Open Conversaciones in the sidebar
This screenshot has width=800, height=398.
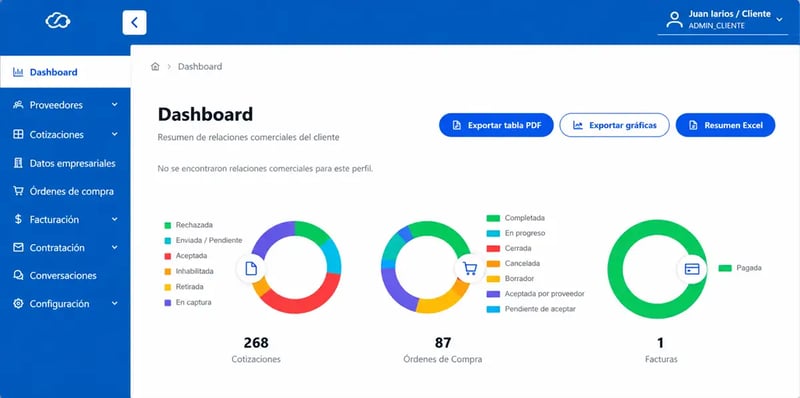[x=65, y=276]
